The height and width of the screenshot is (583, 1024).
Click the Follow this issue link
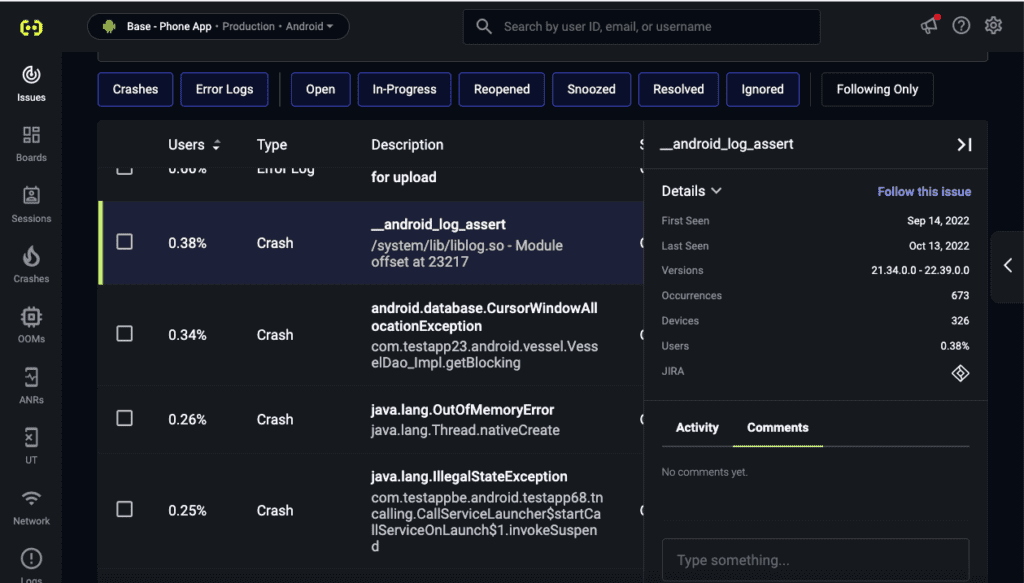[x=923, y=191]
